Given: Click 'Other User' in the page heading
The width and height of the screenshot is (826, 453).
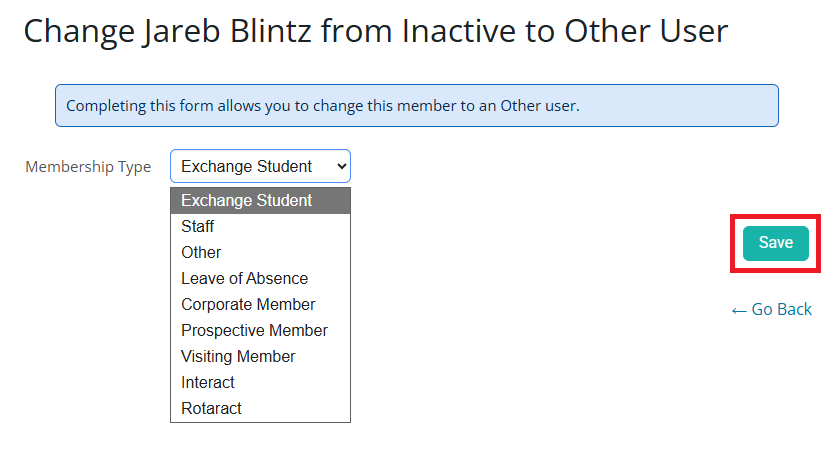Looking at the screenshot, I should (646, 31).
